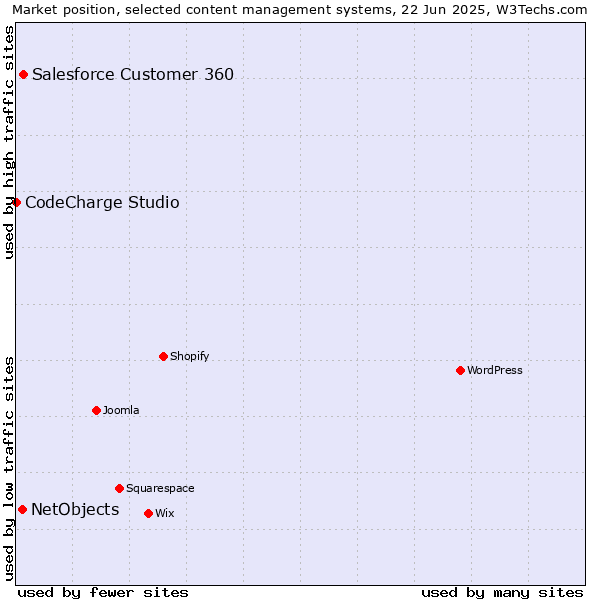The width and height of the screenshot is (600, 600).
Task: Click the Shopify red data point
Action: tap(163, 357)
